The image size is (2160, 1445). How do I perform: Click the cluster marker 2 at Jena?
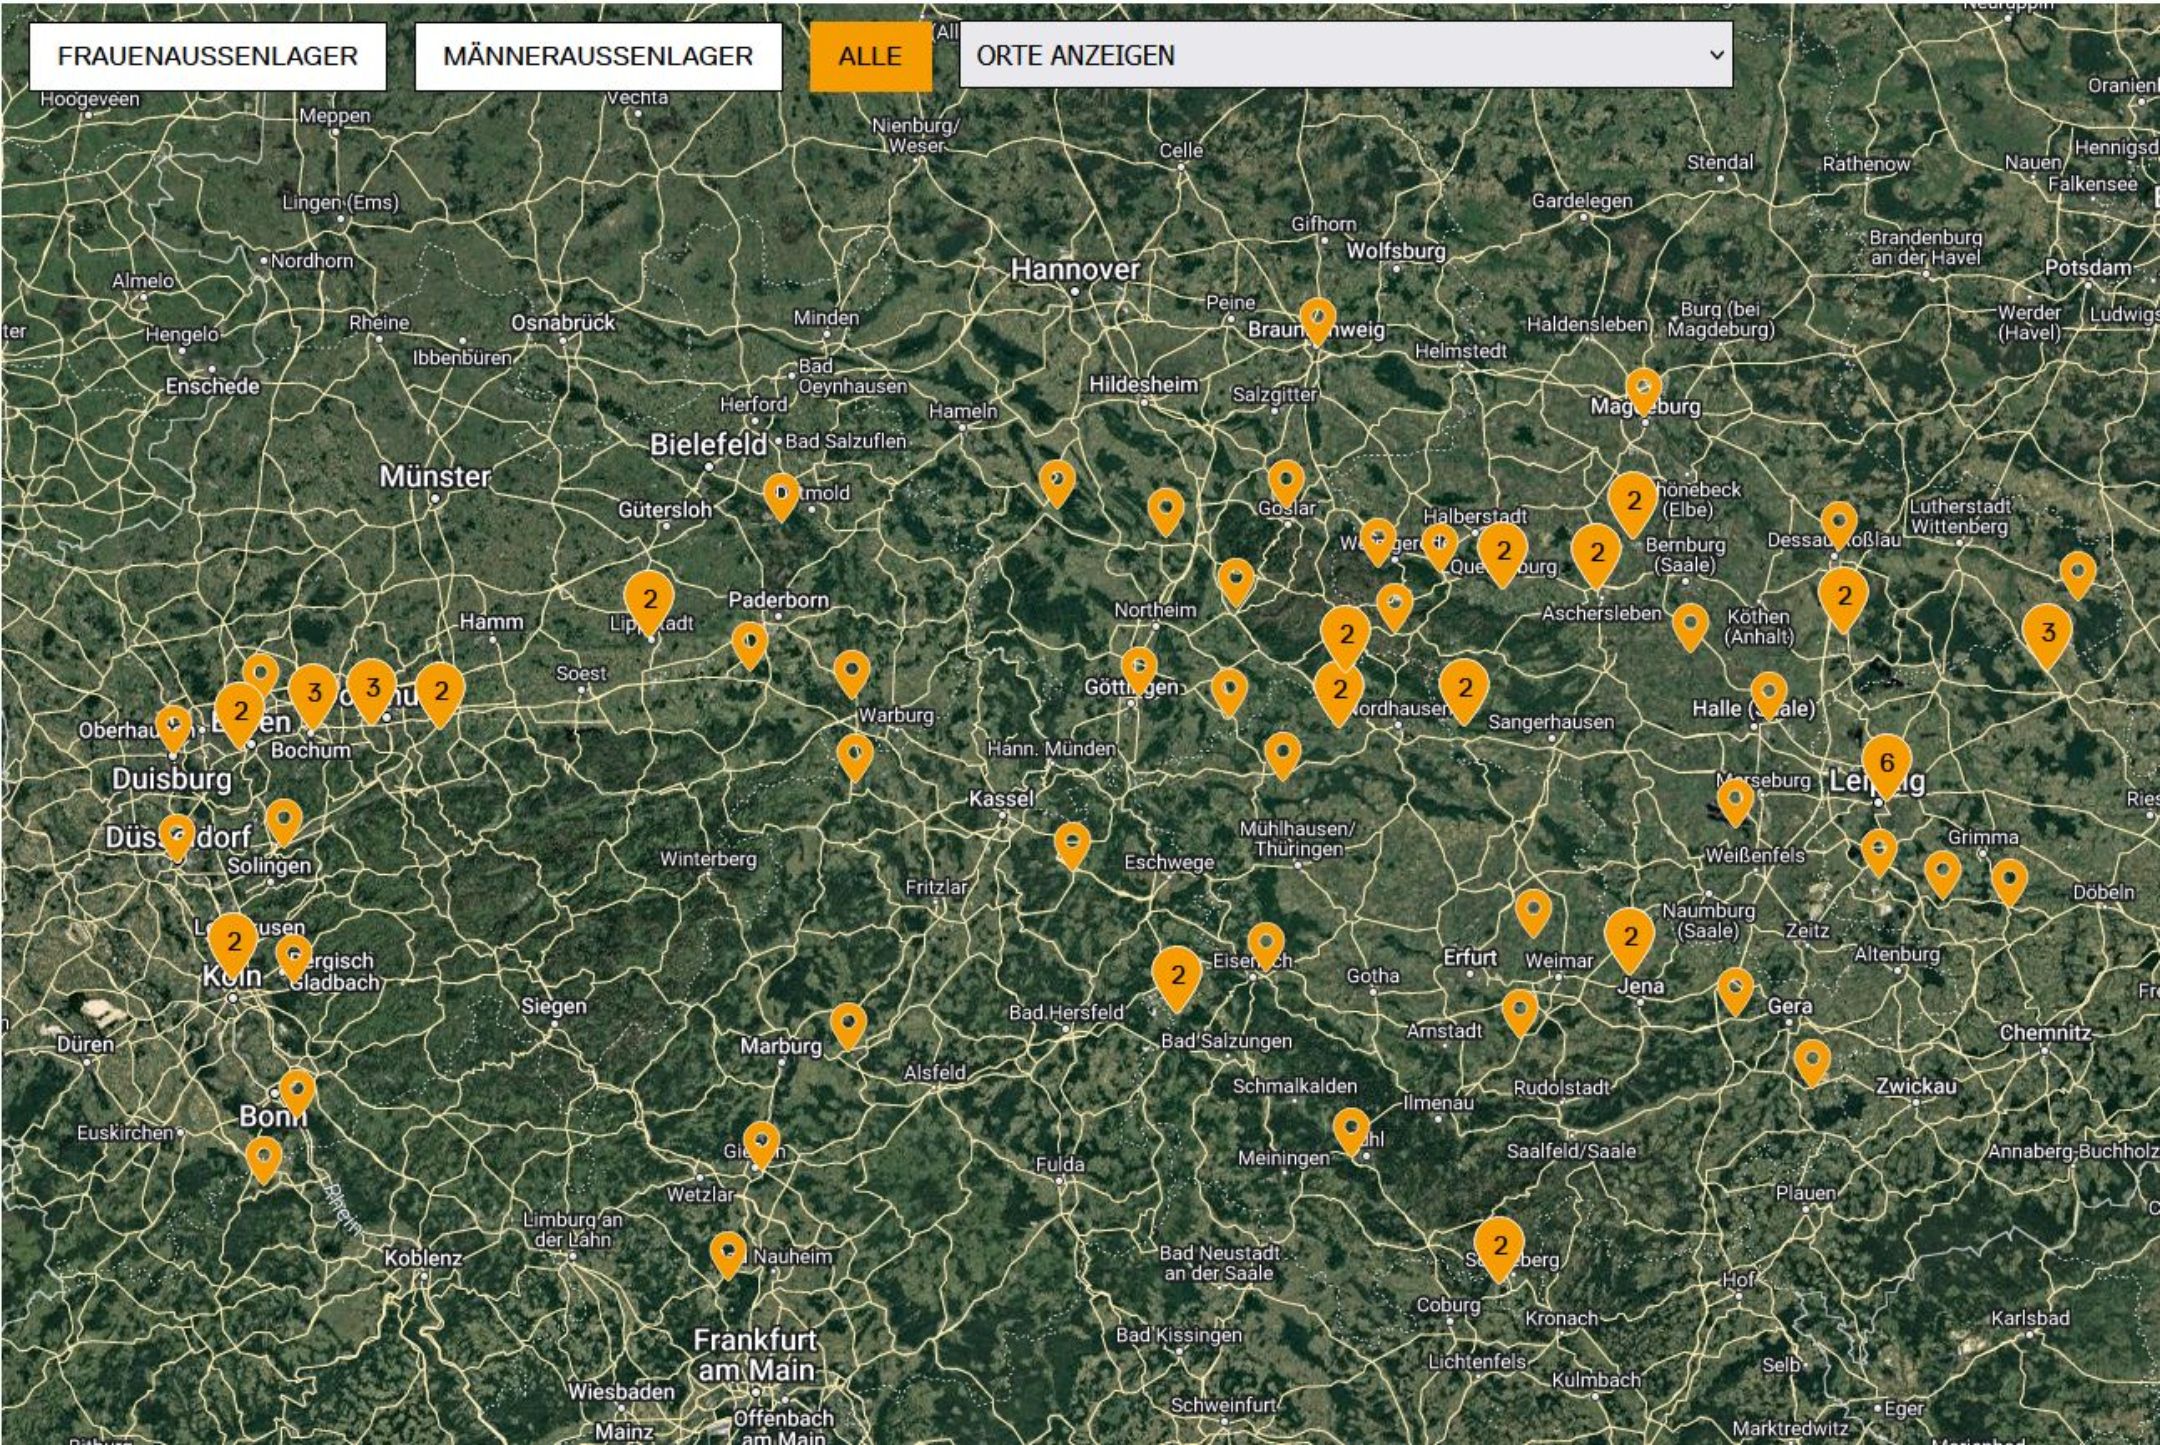1629,937
